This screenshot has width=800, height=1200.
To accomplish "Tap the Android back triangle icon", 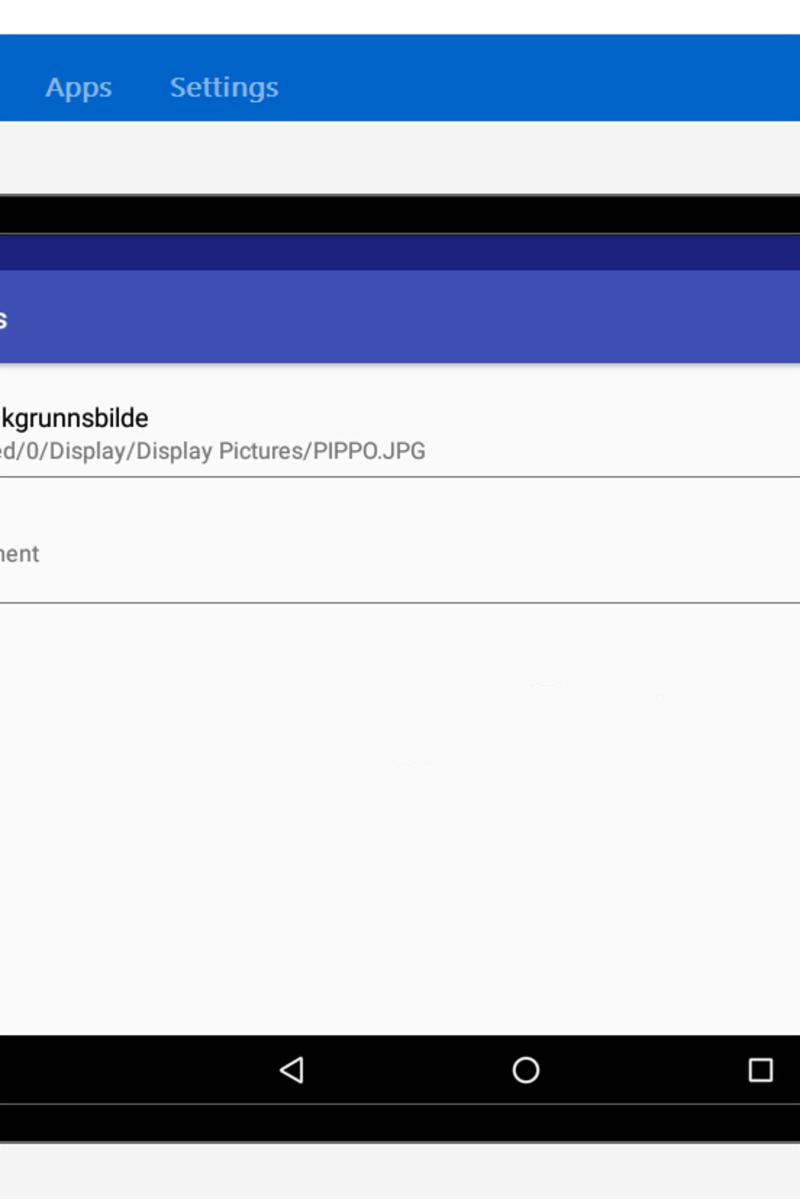I will point(291,1070).
